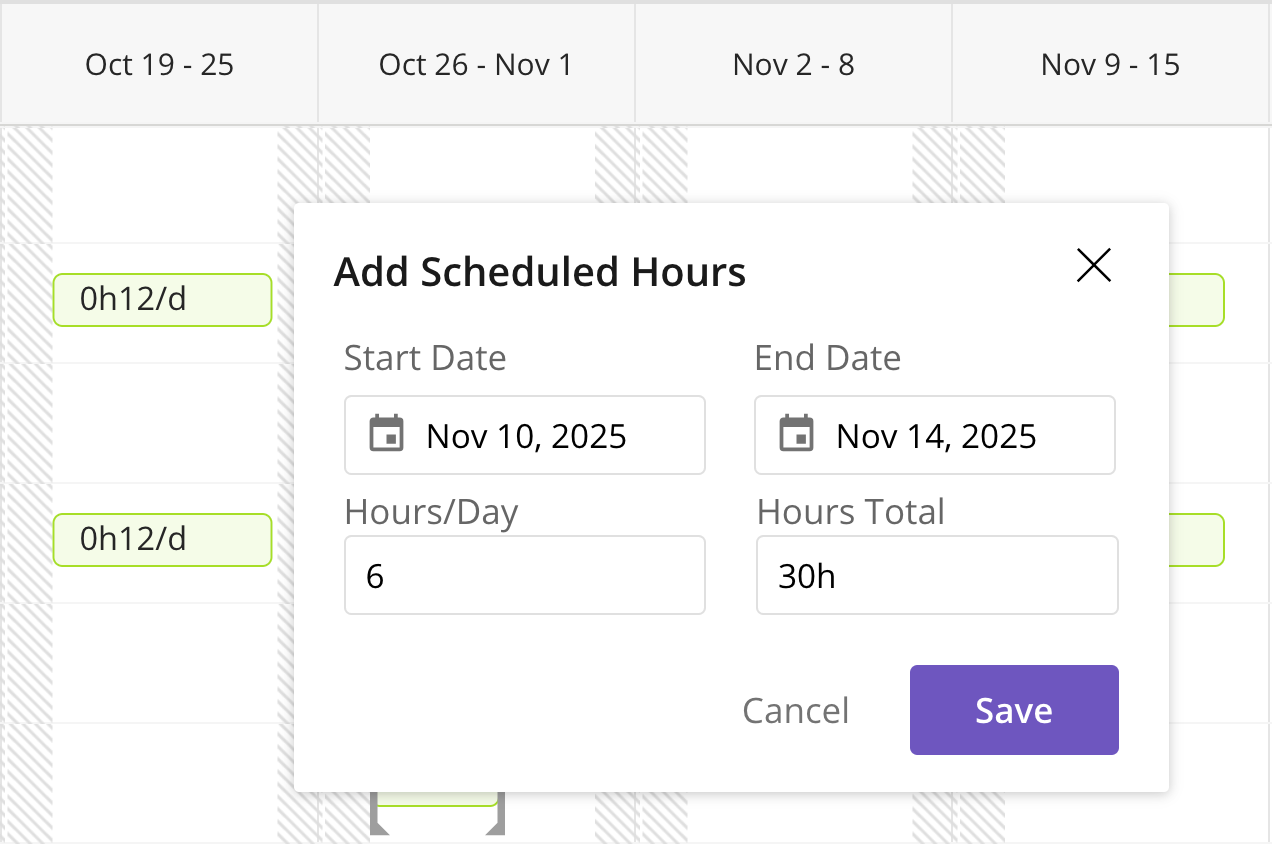Select the top 0h12/d scheduled block
The image size is (1272, 844).
coord(162,300)
